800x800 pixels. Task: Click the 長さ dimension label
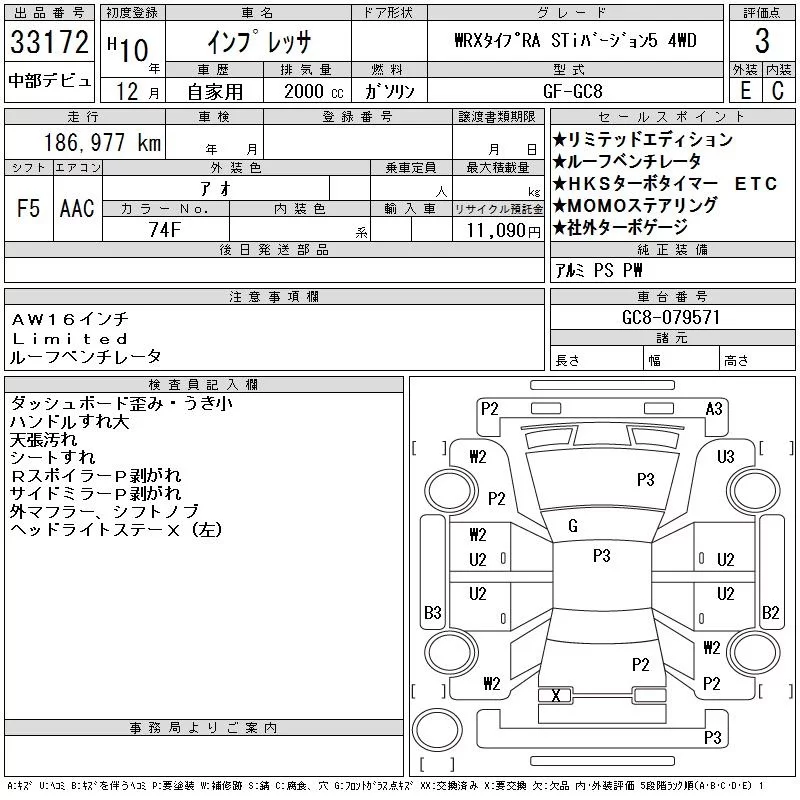(568, 361)
